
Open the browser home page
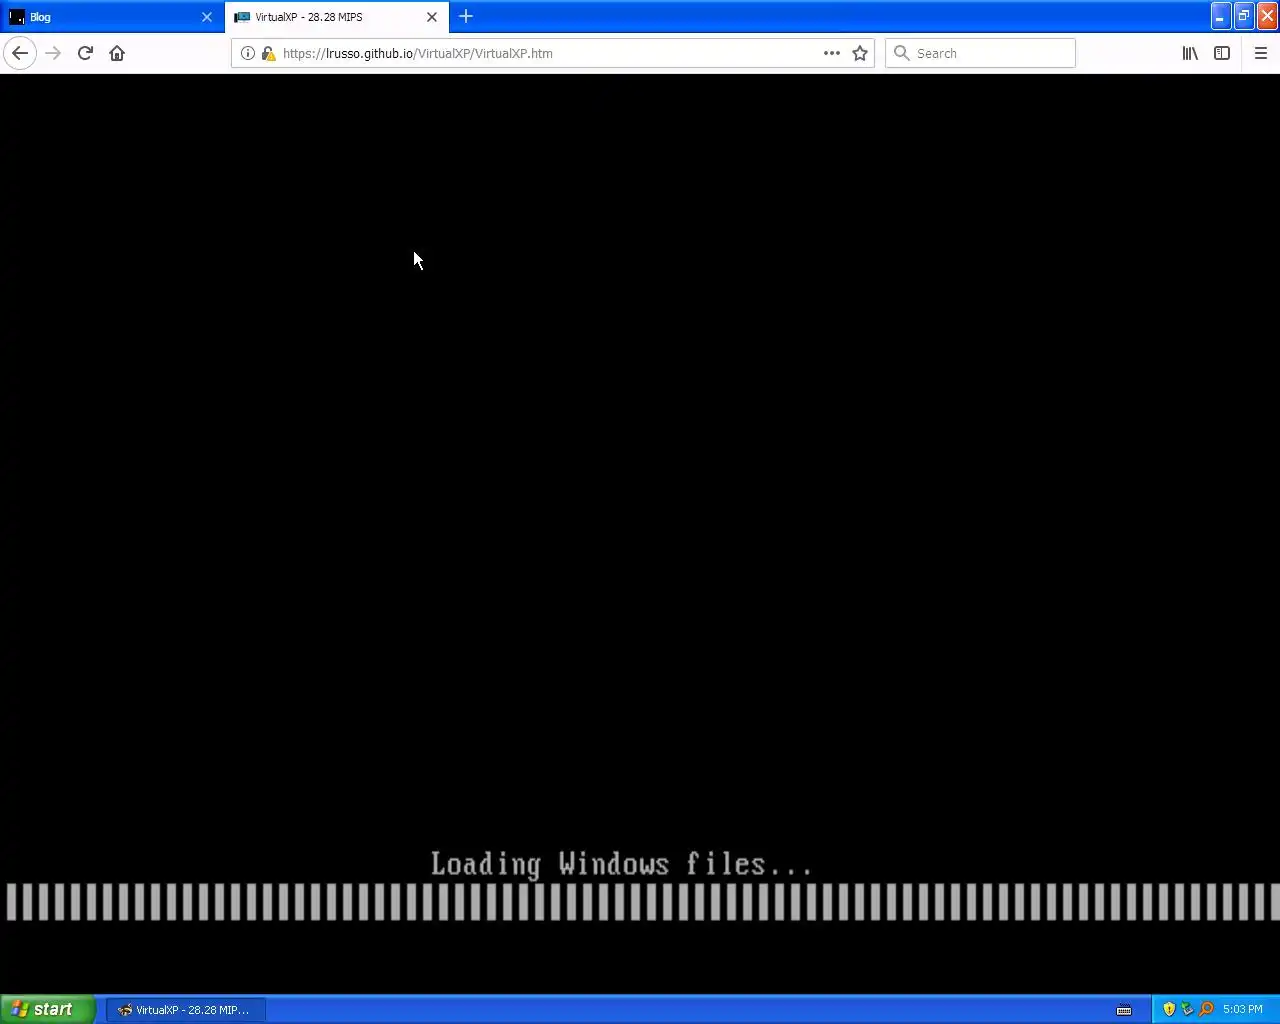117,53
